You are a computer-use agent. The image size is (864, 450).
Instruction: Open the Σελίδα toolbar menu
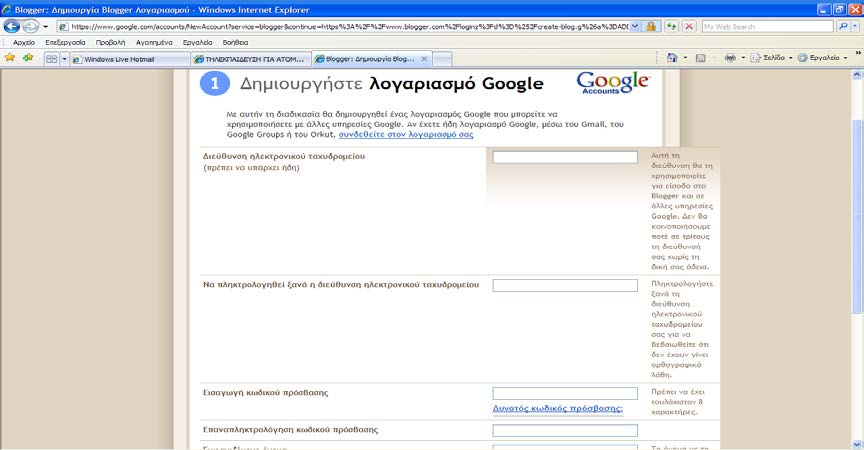click(771, 58)
